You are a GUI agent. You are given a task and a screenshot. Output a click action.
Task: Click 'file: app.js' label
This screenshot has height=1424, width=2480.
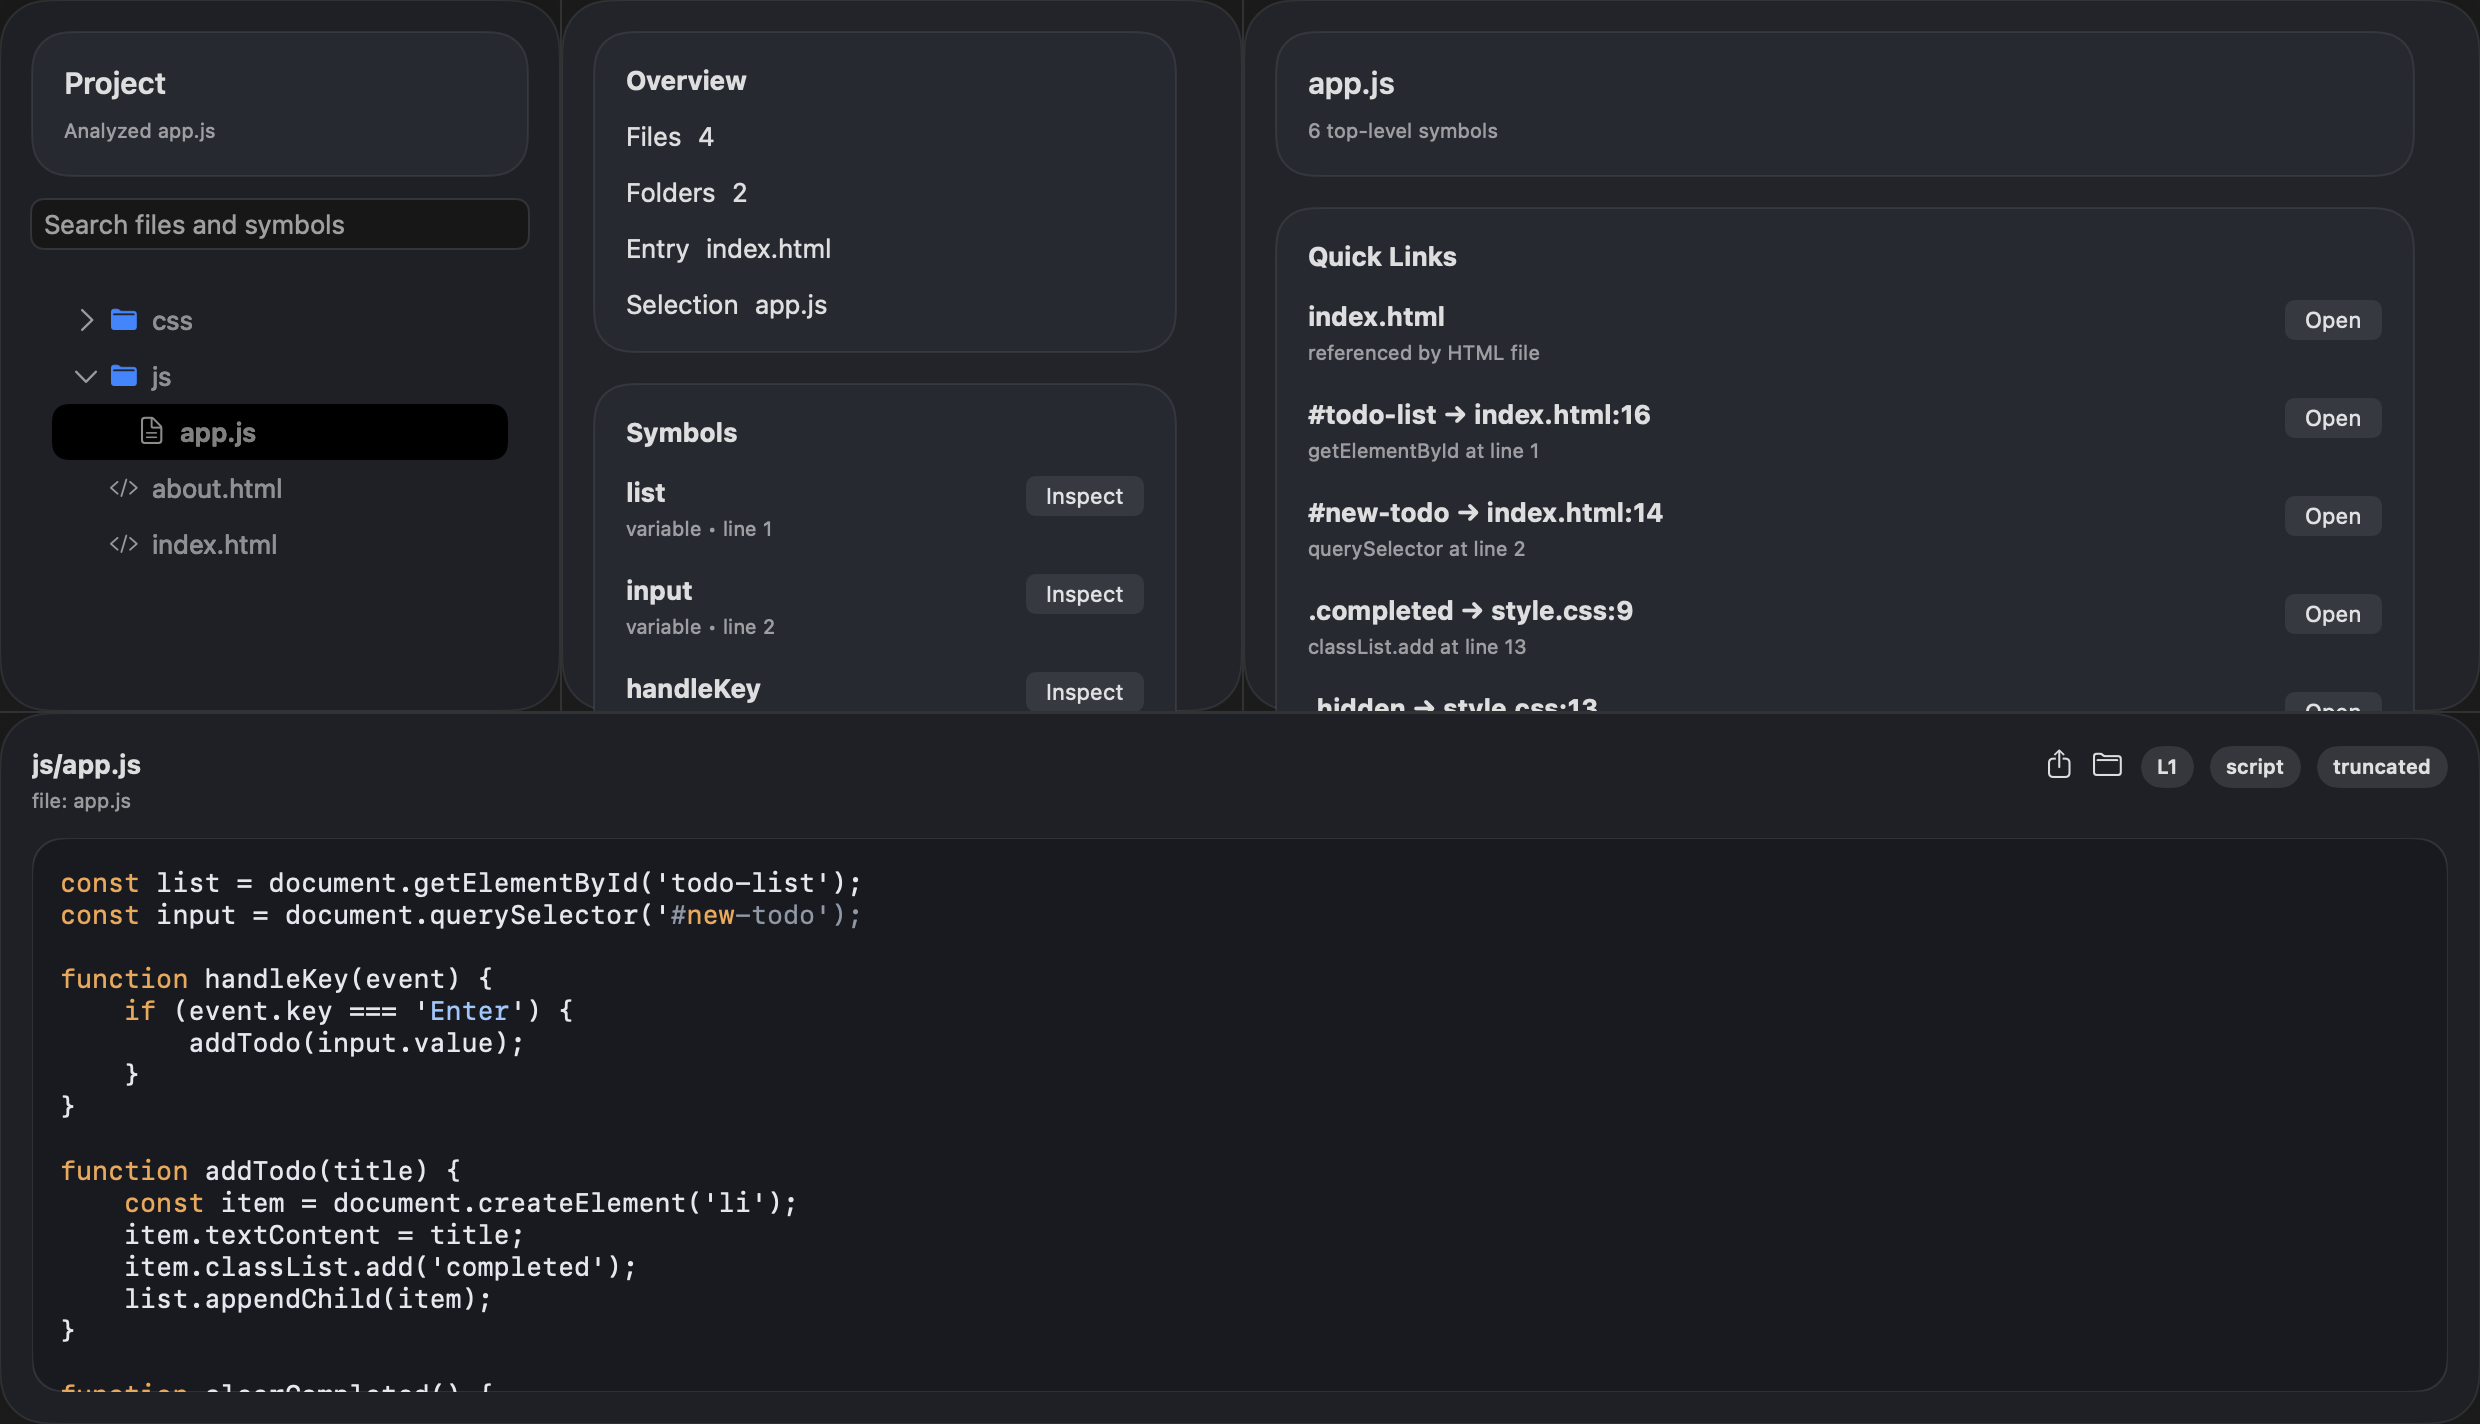pos(81,800)
